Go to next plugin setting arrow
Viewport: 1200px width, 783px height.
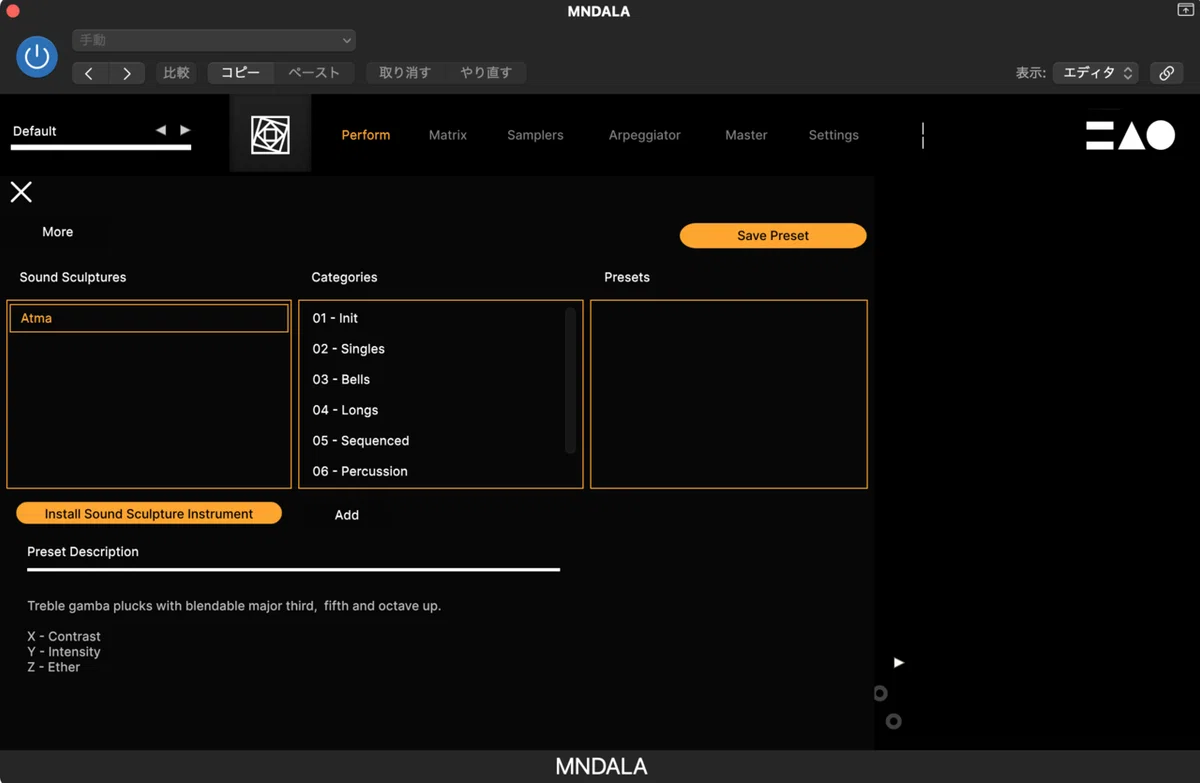click(127, 73)
